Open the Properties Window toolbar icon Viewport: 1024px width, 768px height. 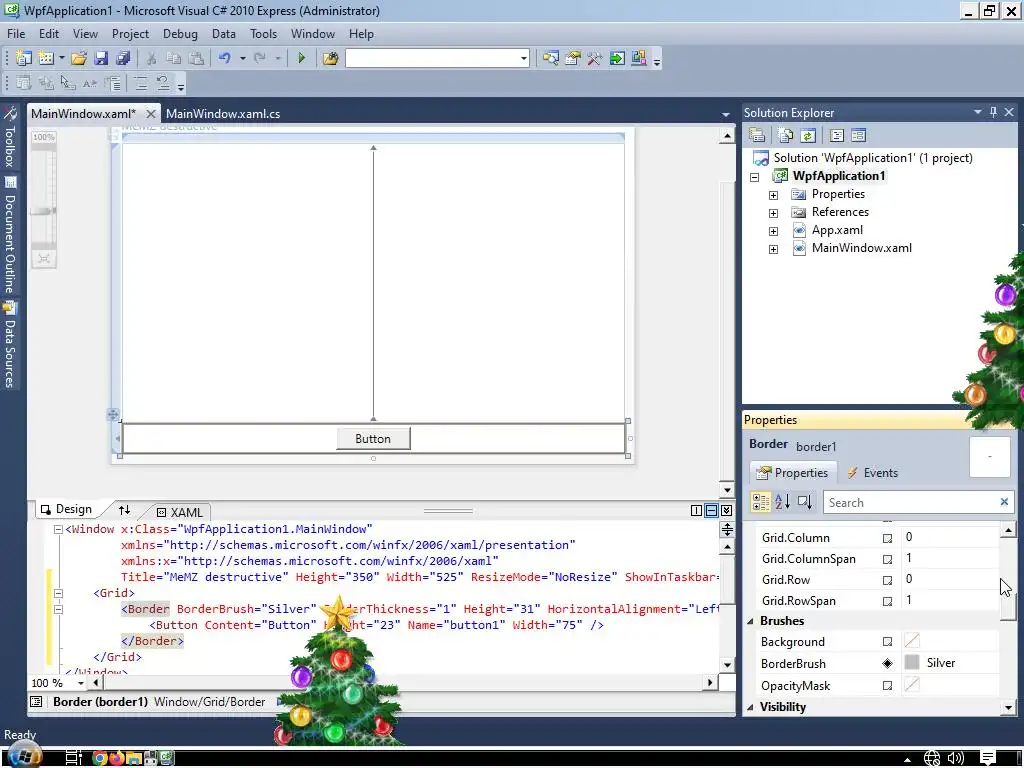[x=573, y=58]
